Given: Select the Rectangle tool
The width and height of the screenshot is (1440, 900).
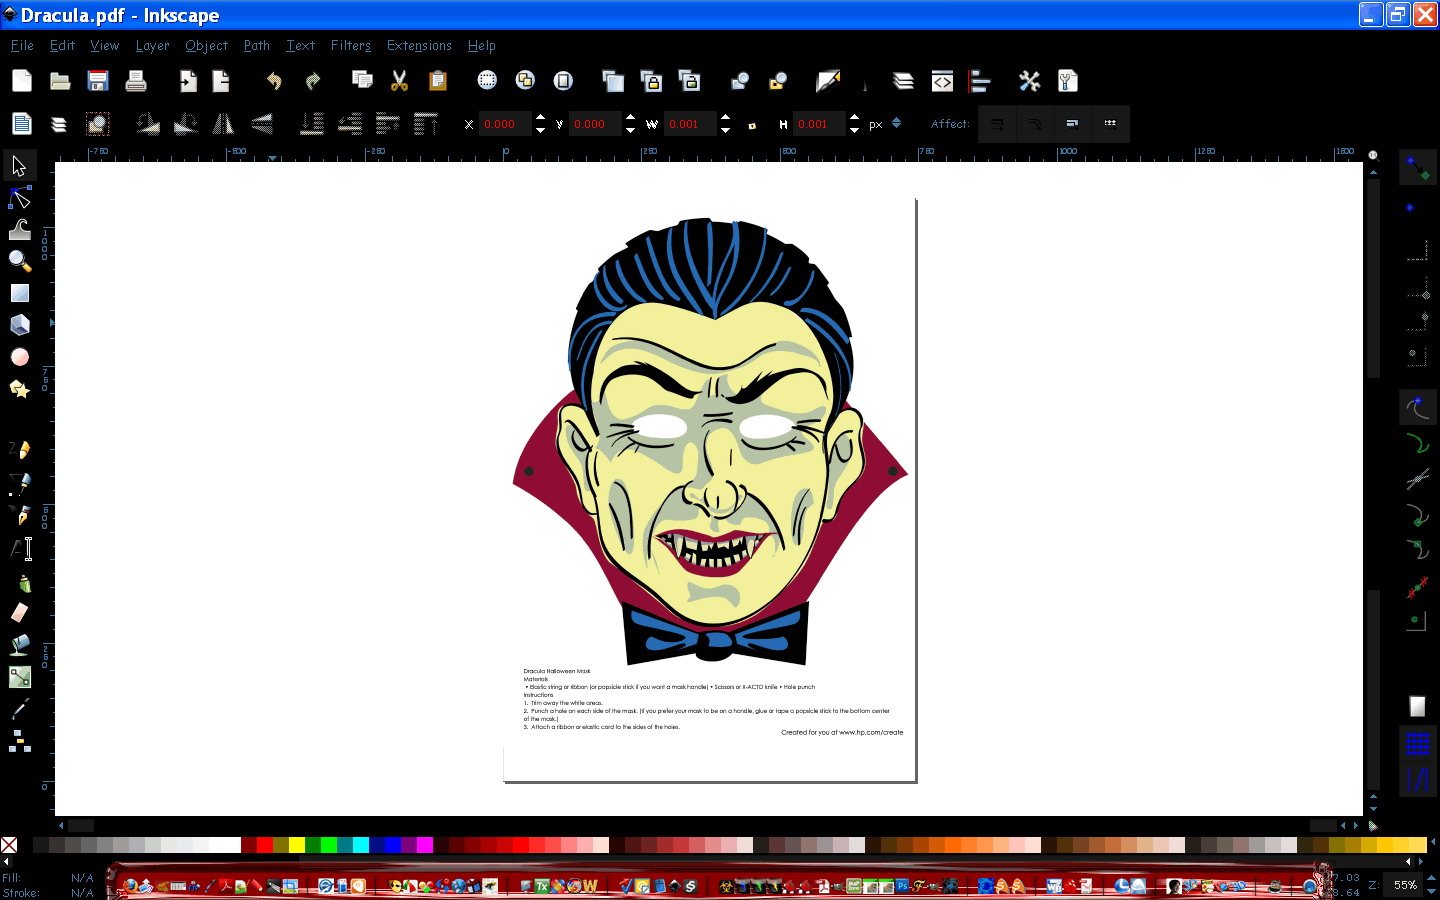Looking at the screenshot, I should [x=20, y=293].
